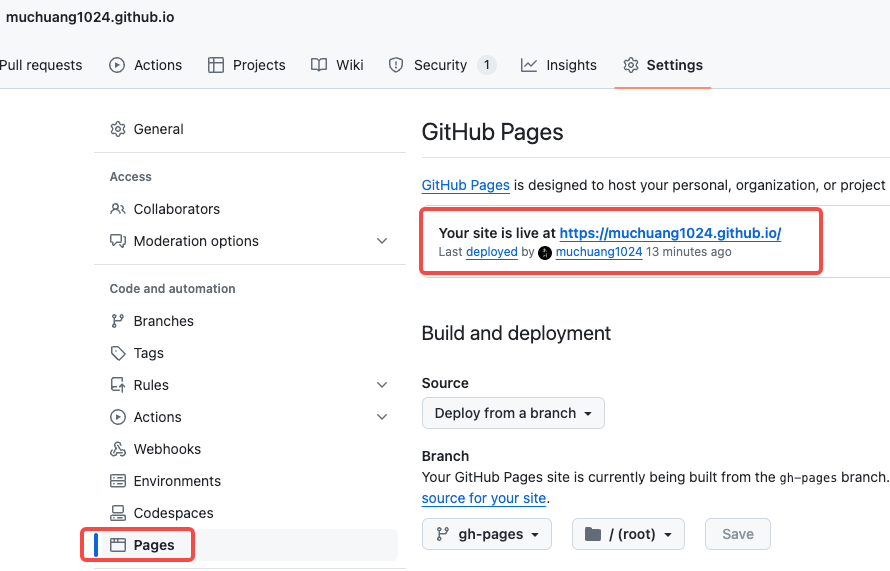The width and height of the screenshot is (890, 571).
Task: Select the Settings tab
Action: coord(663,65)
